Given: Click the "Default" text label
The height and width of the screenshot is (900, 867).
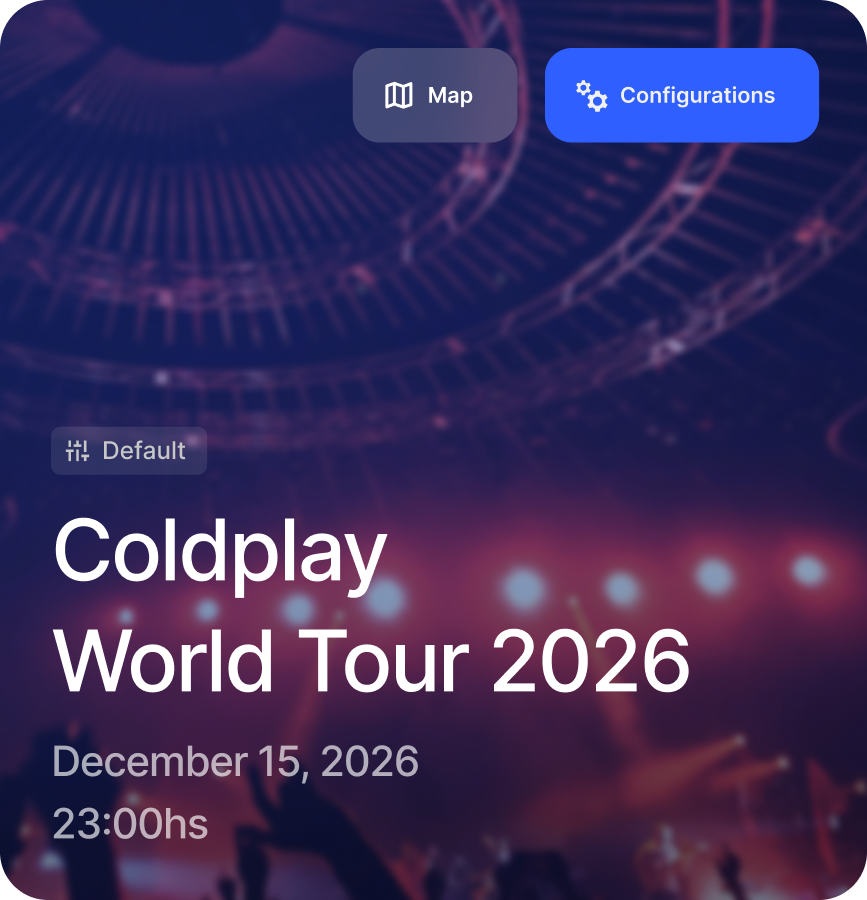Looking at the screenshot, I should pos(144,451).
